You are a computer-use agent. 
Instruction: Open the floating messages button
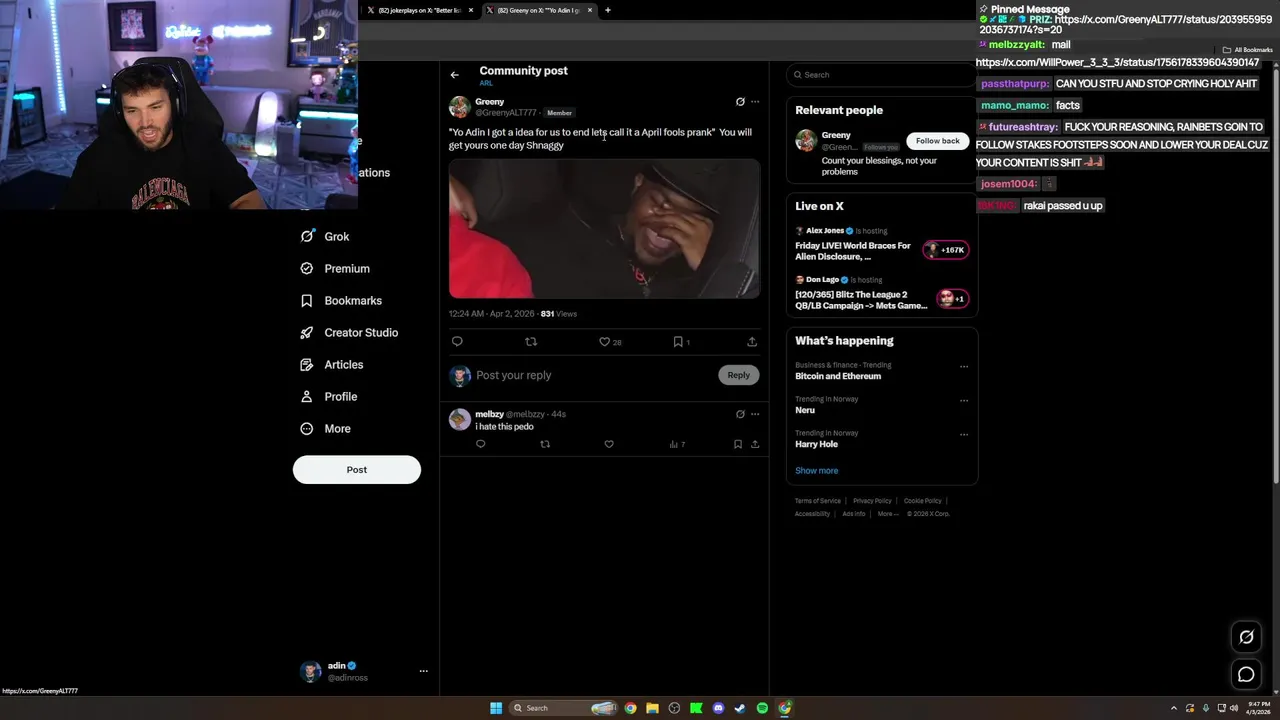click(1246, 675)
